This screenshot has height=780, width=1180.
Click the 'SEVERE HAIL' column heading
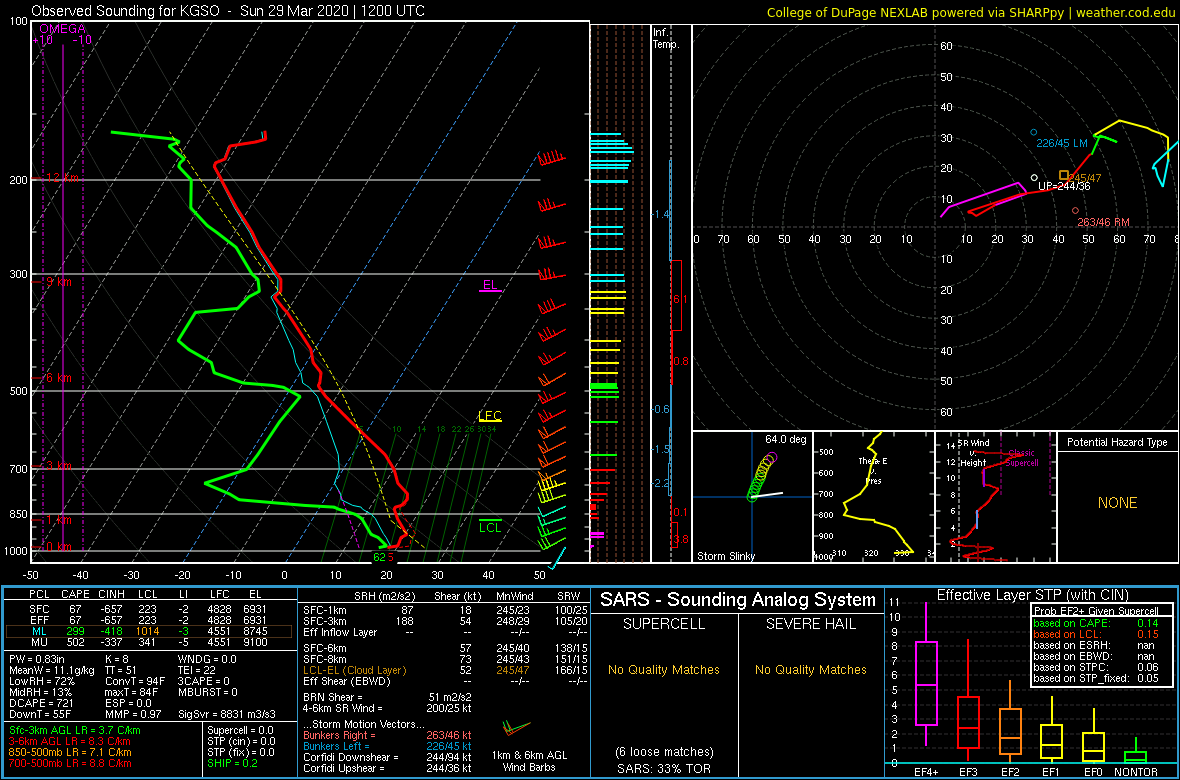[811, 624]
